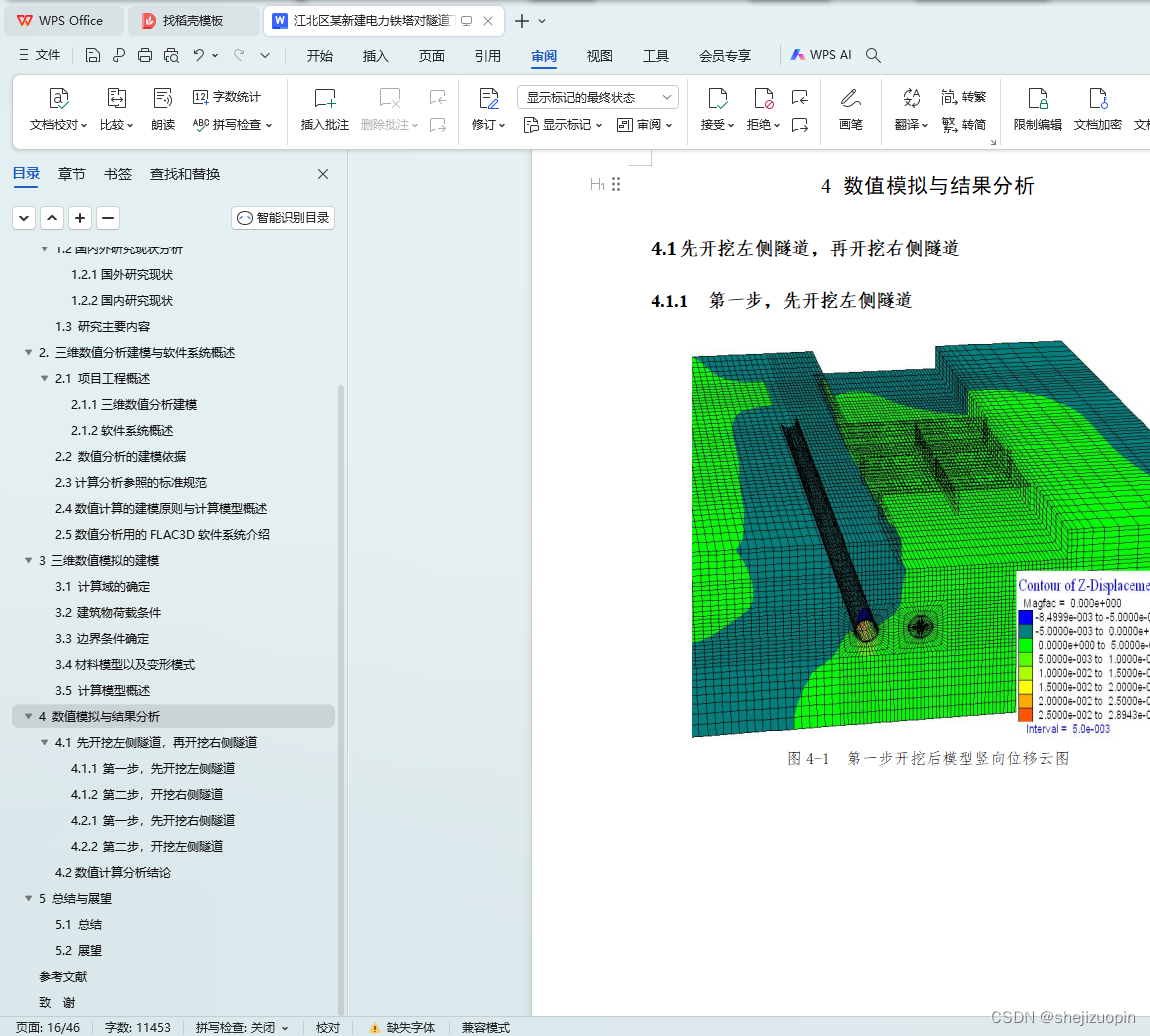Open the 显示标记的最终状态 dropdown
The height and width of the screenshot is (1036, 1150).
596,96
